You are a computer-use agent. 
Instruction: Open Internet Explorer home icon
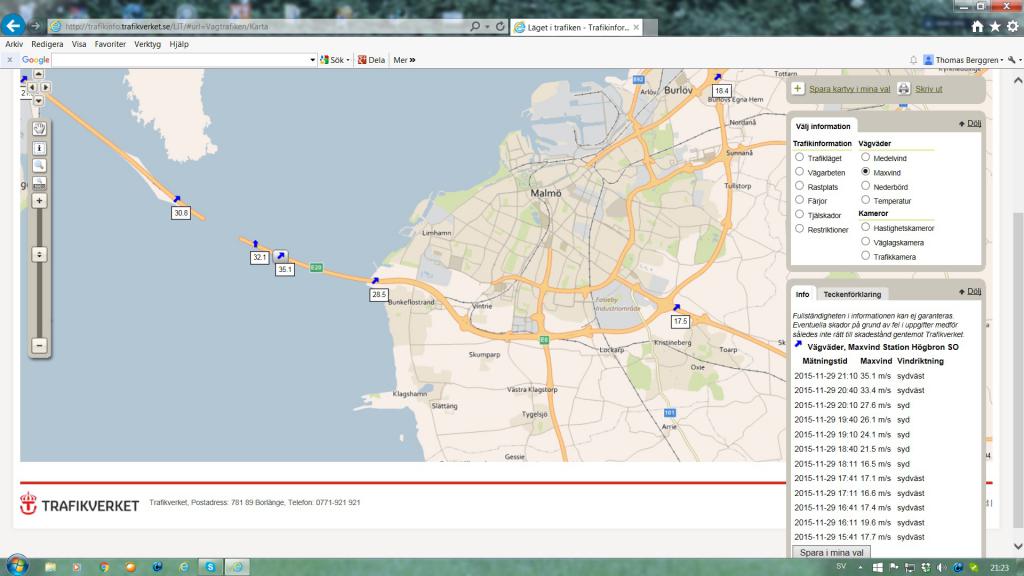pos(977,27)
